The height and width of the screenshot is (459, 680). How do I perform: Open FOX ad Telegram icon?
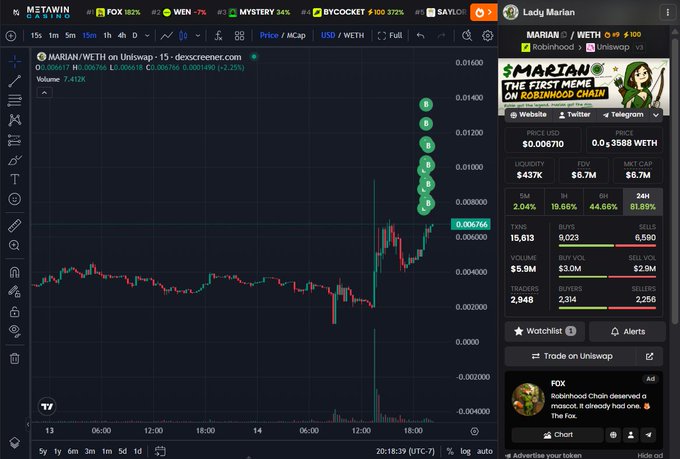648,435
